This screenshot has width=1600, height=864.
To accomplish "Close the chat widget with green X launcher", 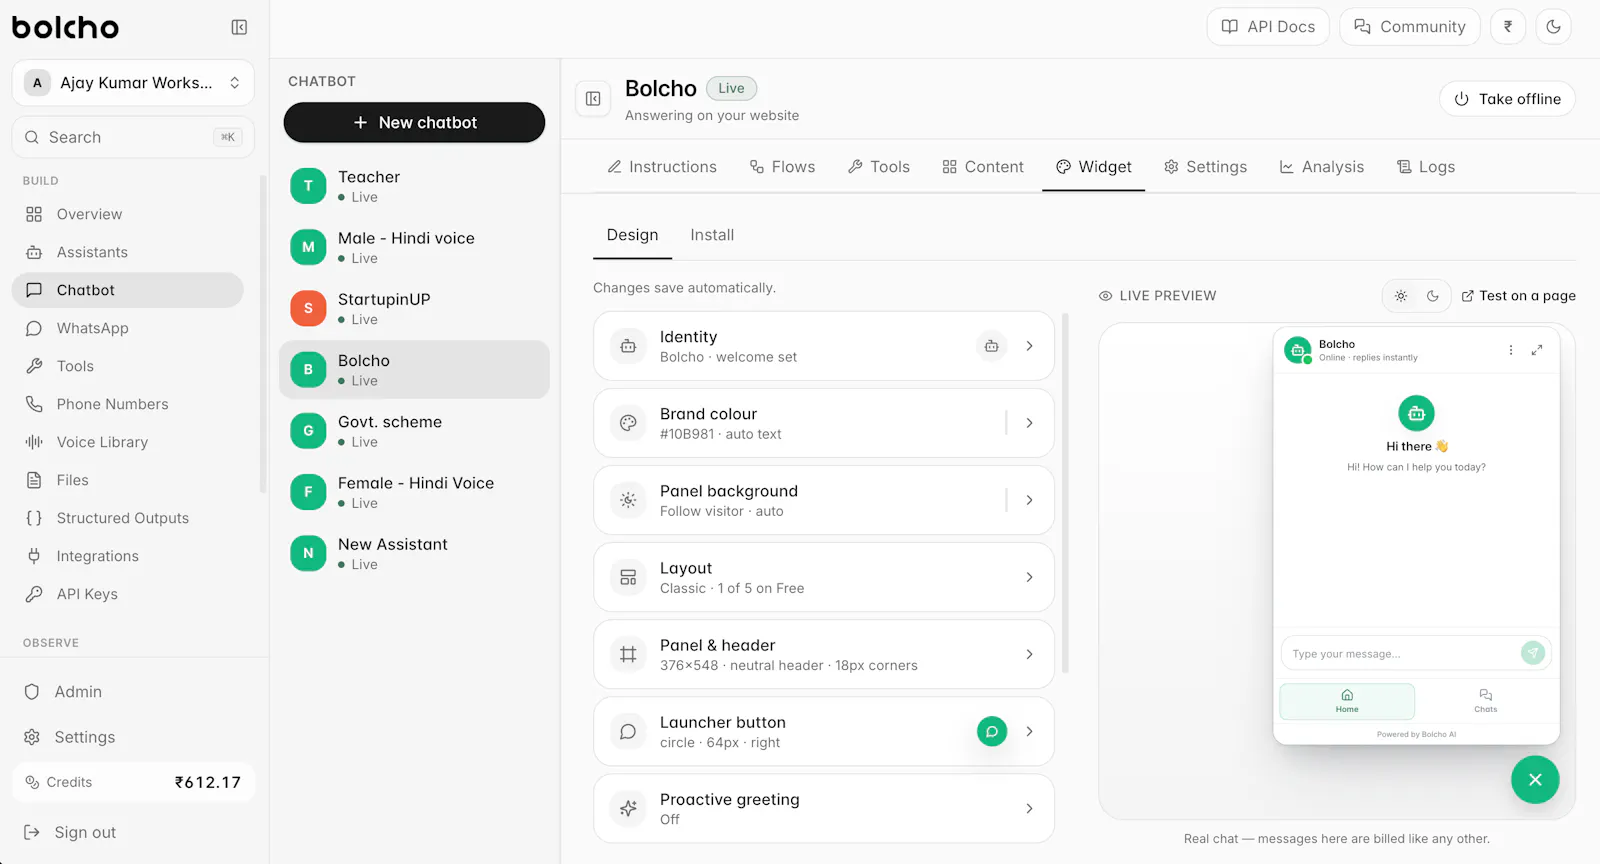I will (1535, 779).
